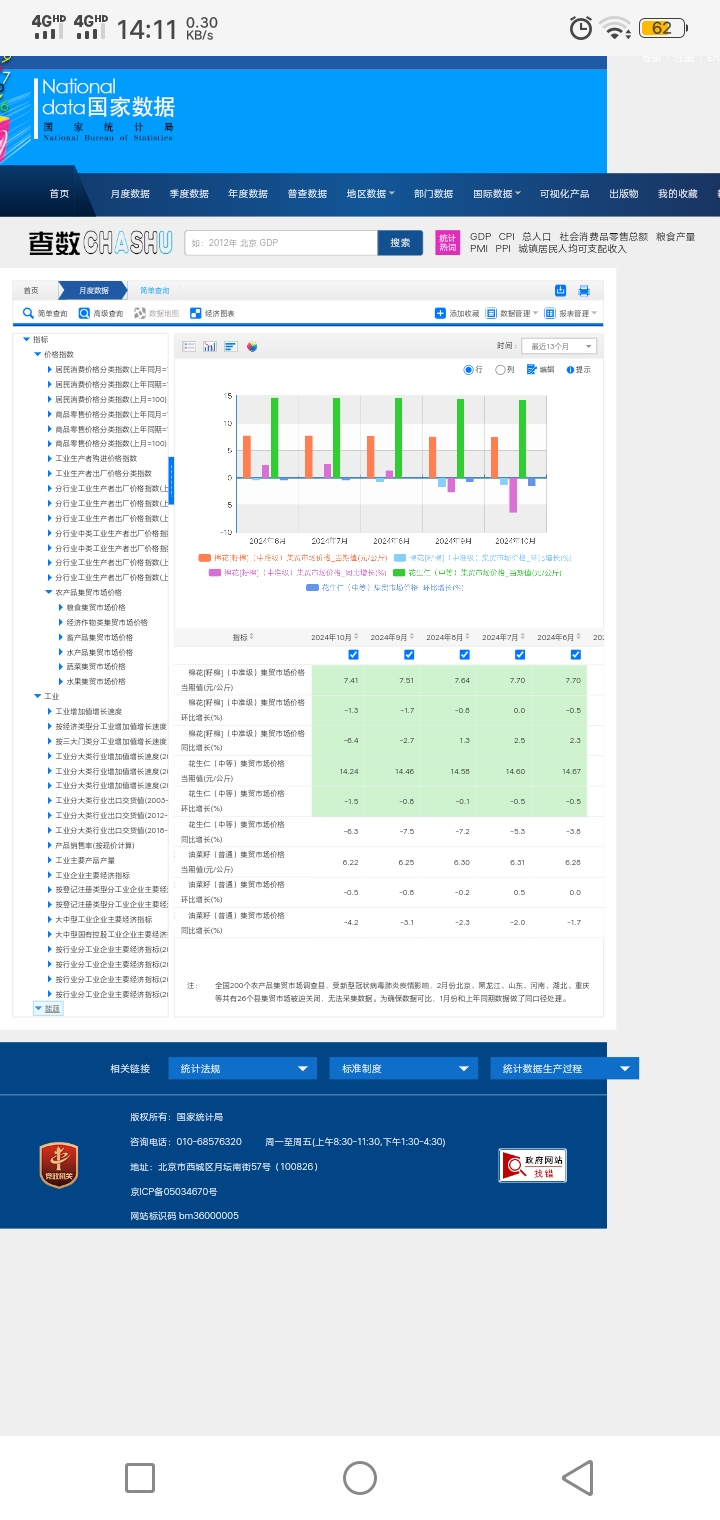Expand 工业生产者购进价格指数 tree item
The height and width of the screenshot is (1520, 720).
point(49,458)
